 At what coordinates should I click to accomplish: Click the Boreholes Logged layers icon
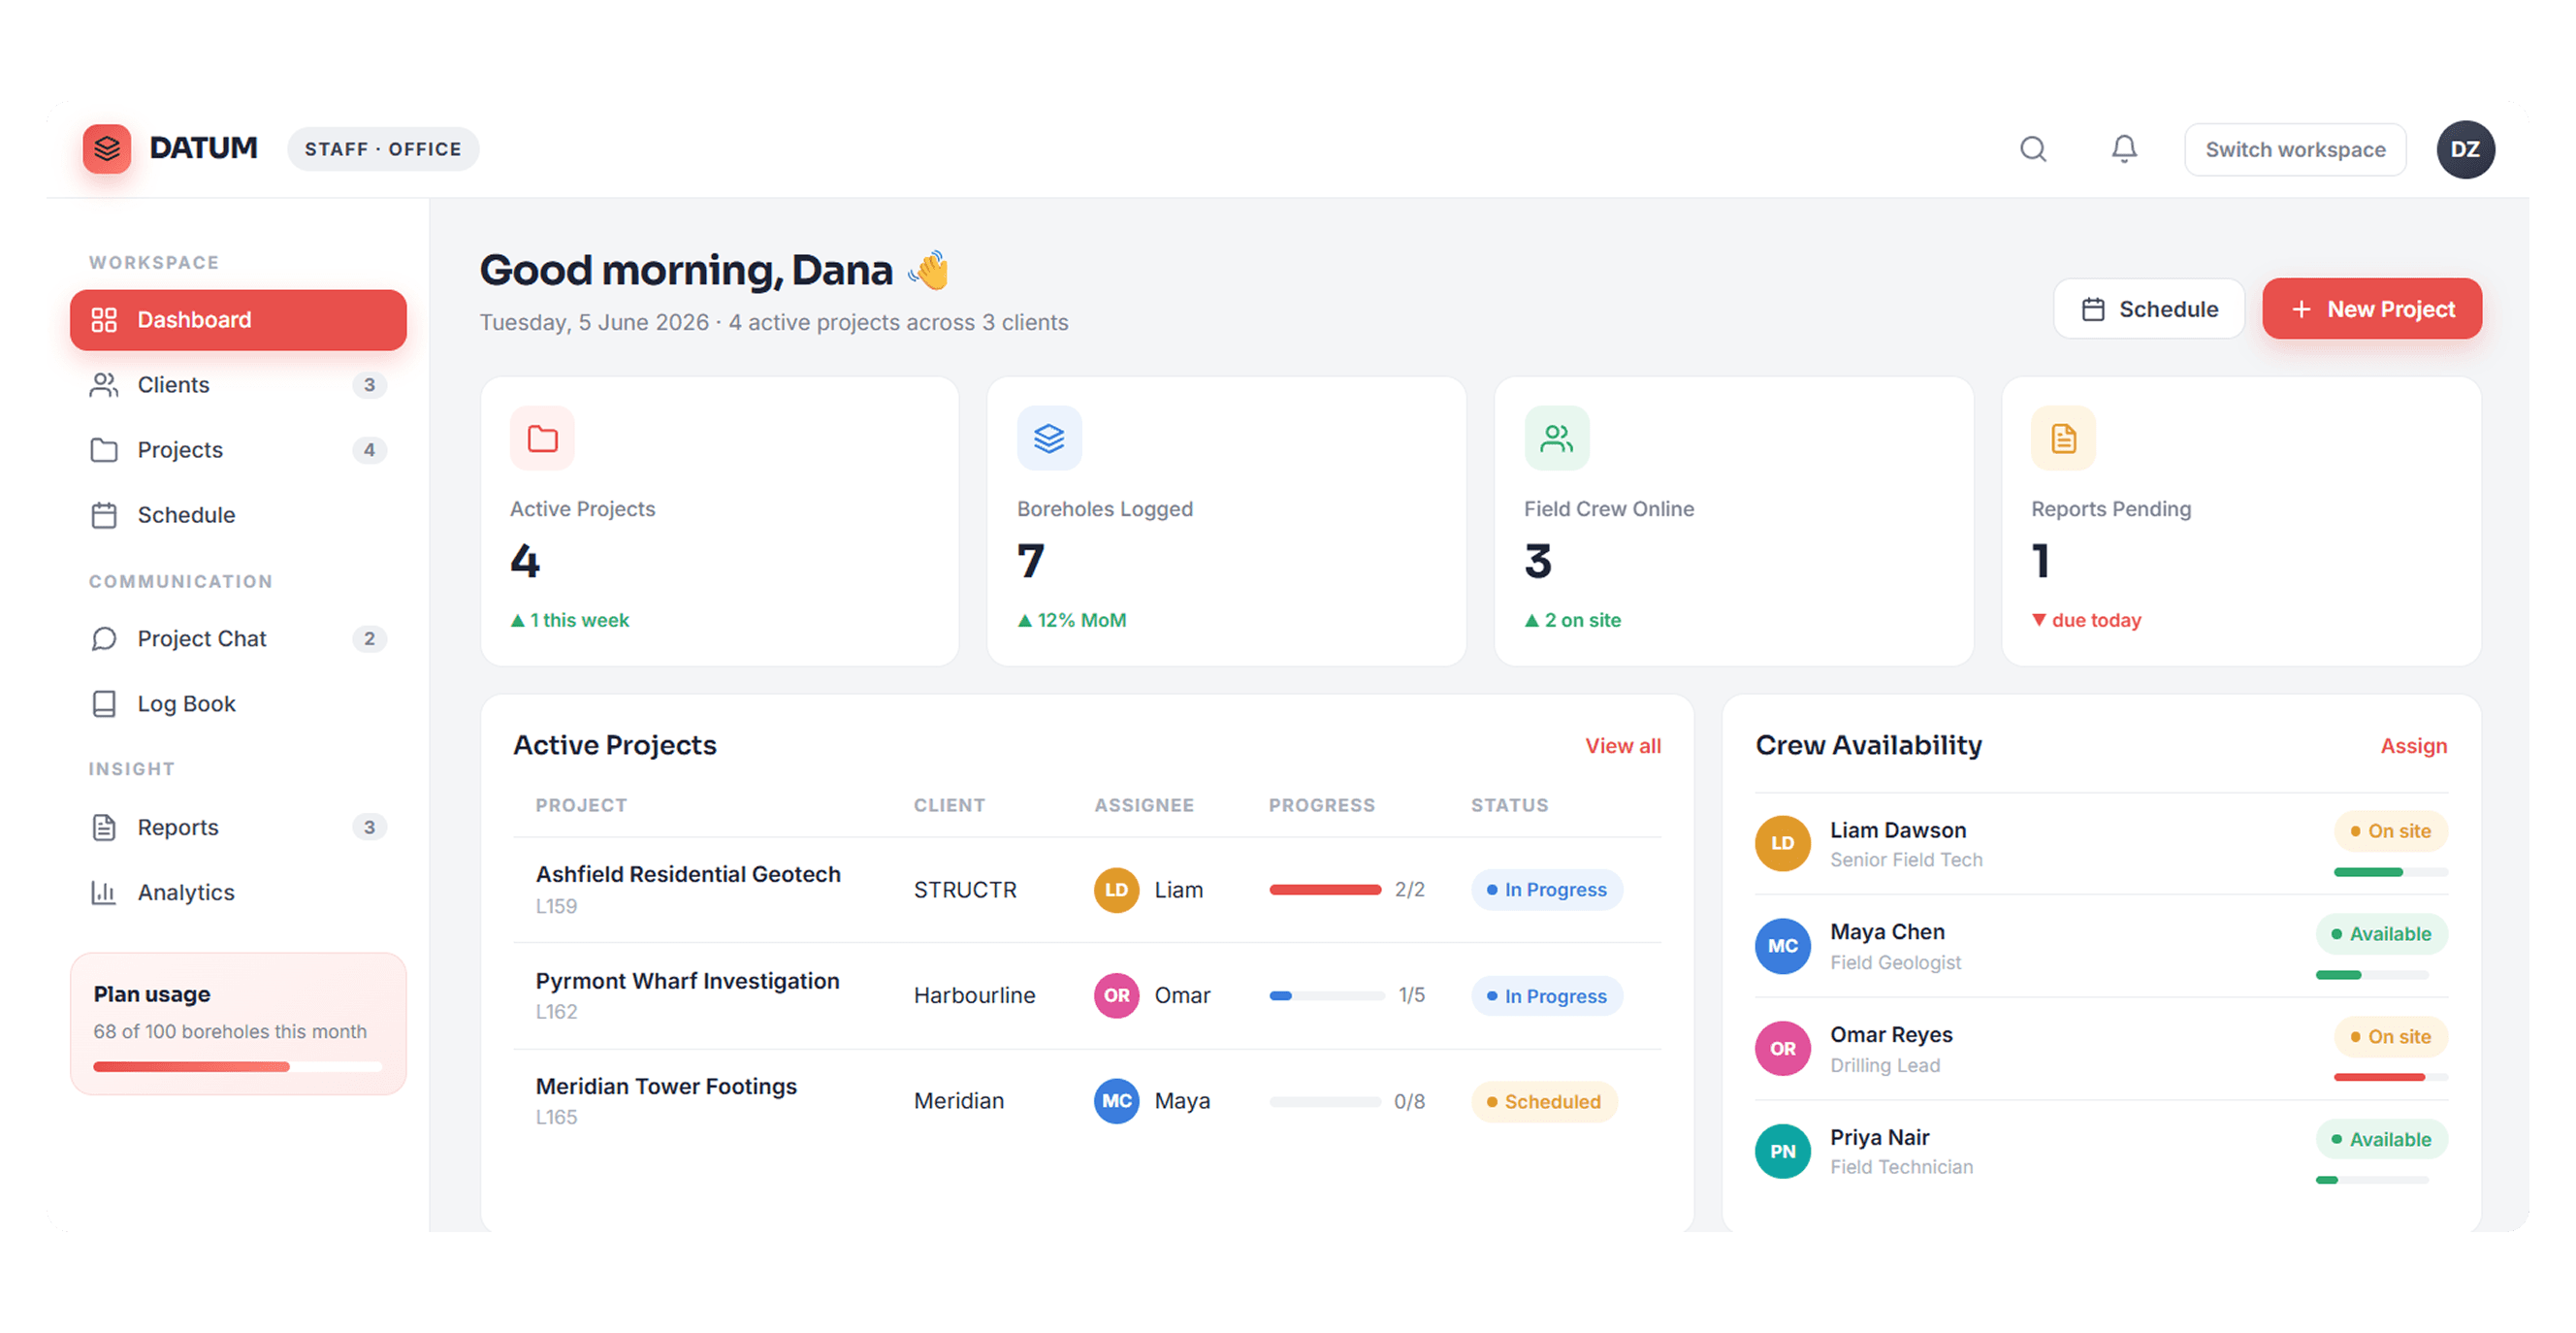click(x=1049, y=438)
